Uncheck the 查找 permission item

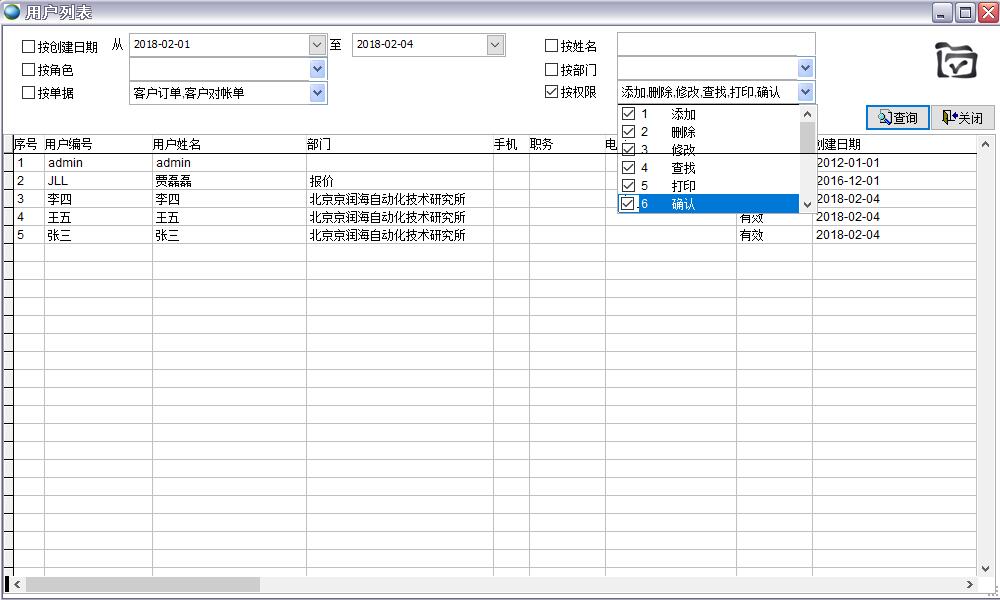[x=629, y=168]
